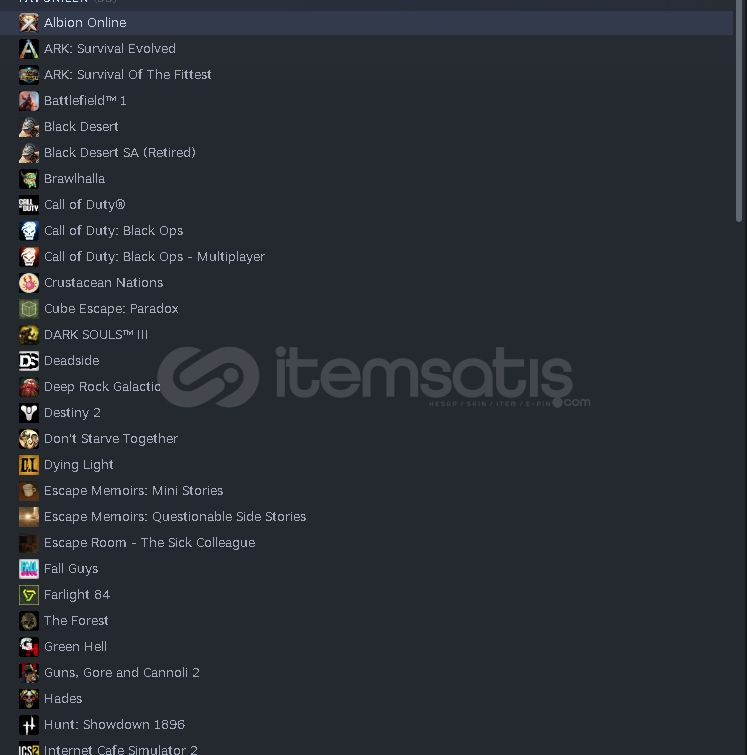Click the Deadside DS icon
747x755 pixels.
pos(29,361)
